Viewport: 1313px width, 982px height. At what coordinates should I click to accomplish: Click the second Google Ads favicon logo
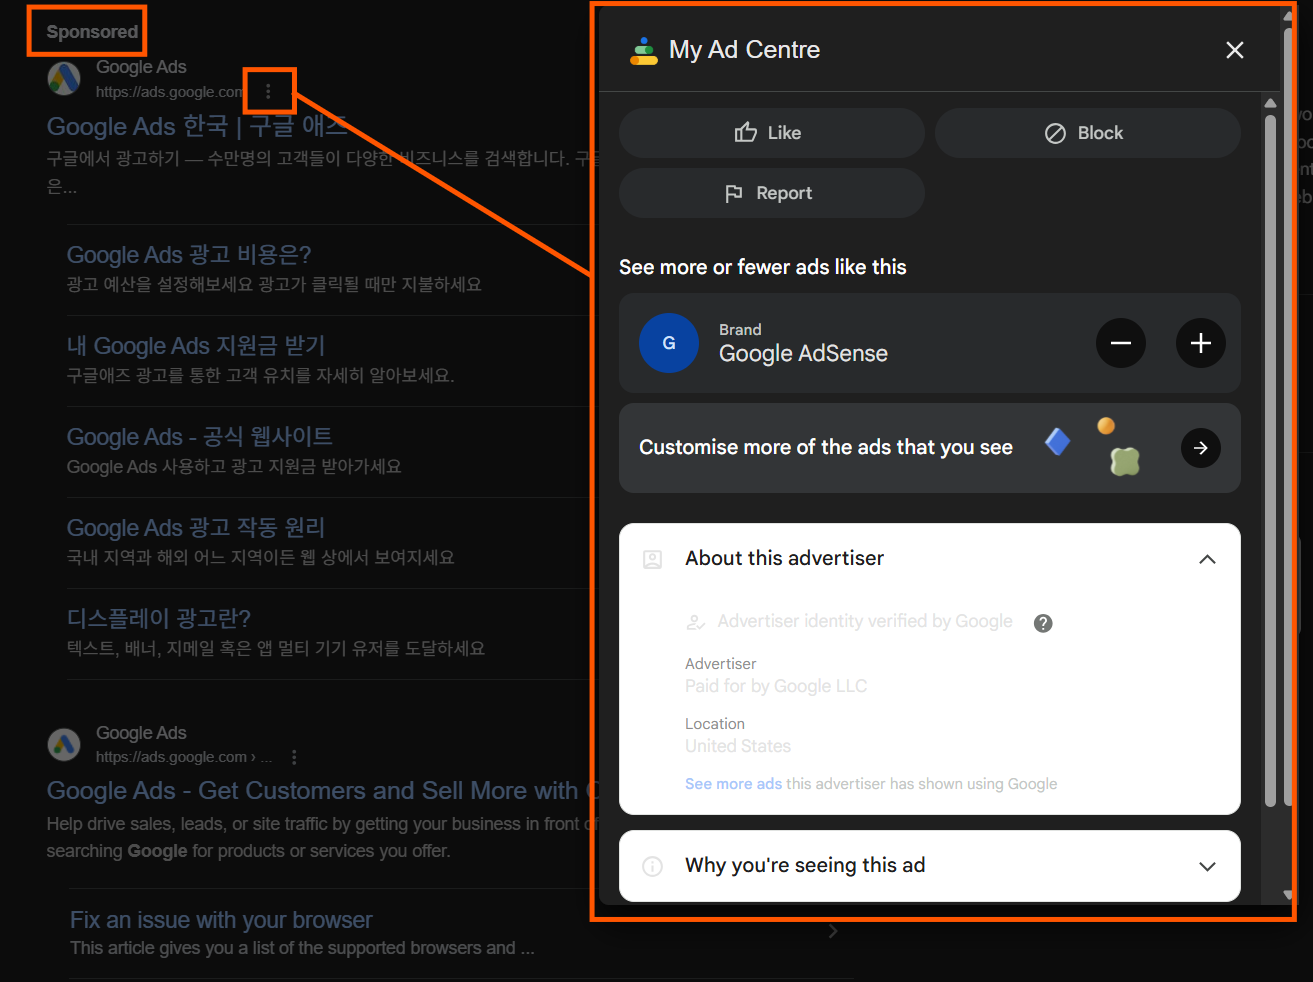tap(65, 744)
